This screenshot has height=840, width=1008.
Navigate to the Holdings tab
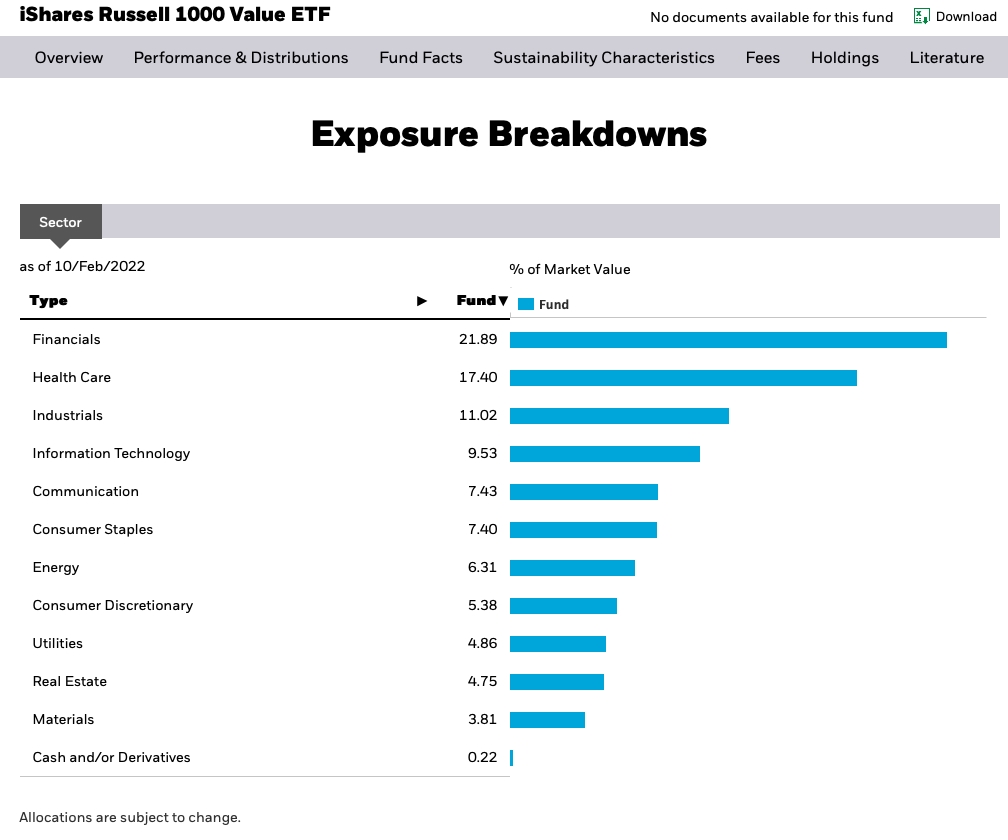[x=845, y=58]
